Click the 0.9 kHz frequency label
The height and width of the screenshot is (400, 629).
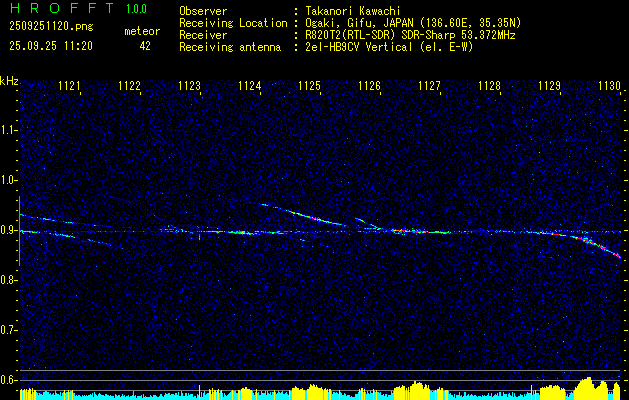8,230
